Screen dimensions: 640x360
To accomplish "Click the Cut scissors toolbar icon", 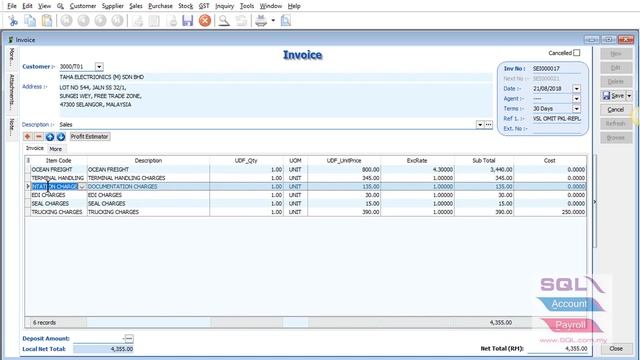I will pyautogui.click(x=13, y=20).
